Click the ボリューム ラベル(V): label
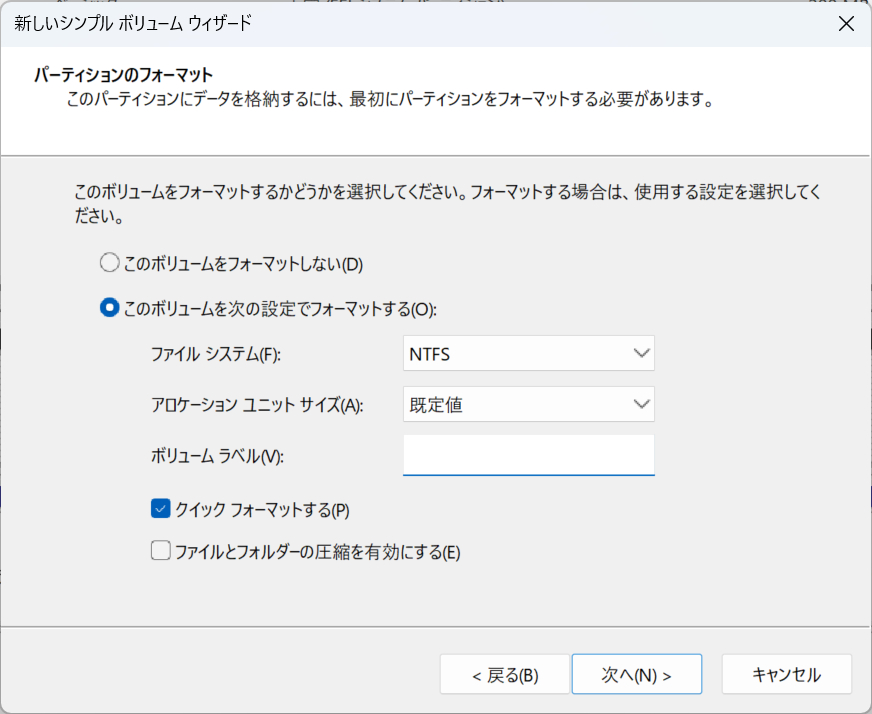872x714 pixels. (x=217, y=456)
